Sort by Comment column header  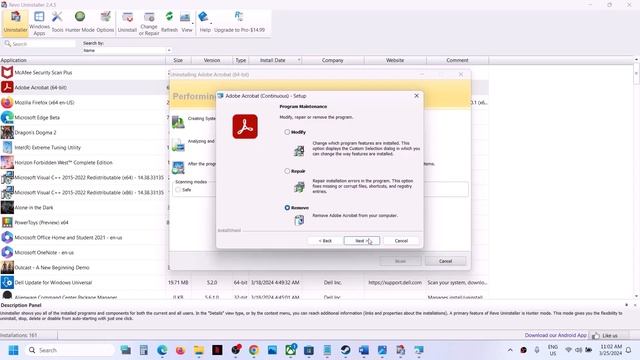click(457, 60)
